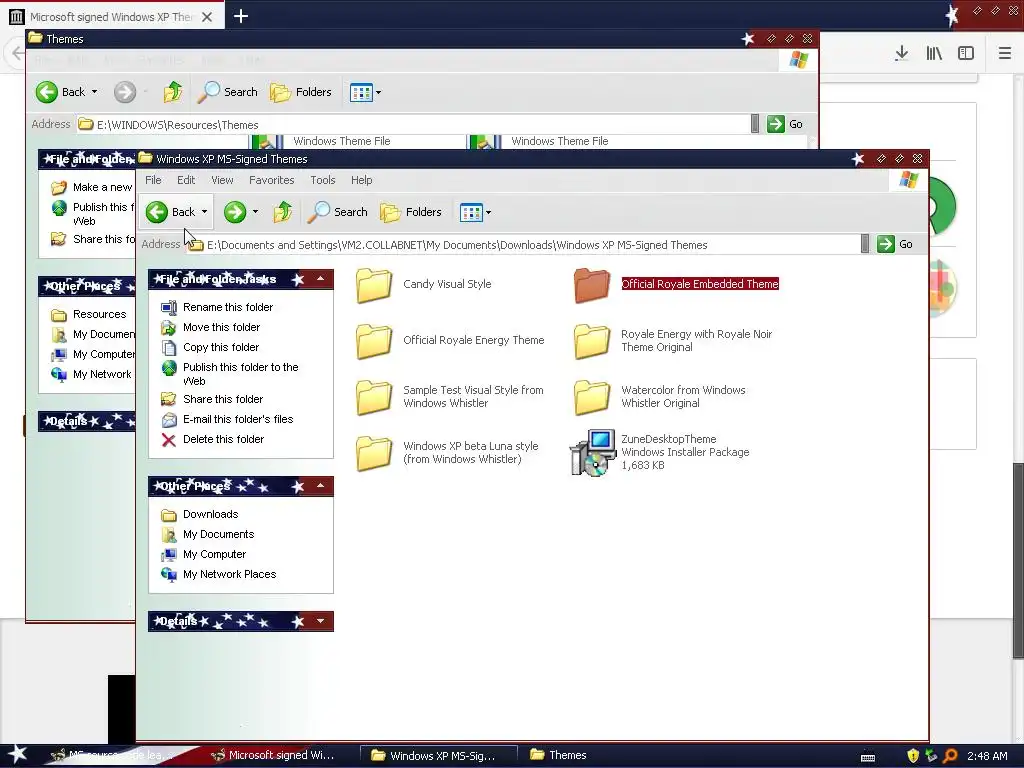The height and width of the screenshot is (768, 1024).
Task: Open address bar dropdown in front window
Action: coord(865,244)
